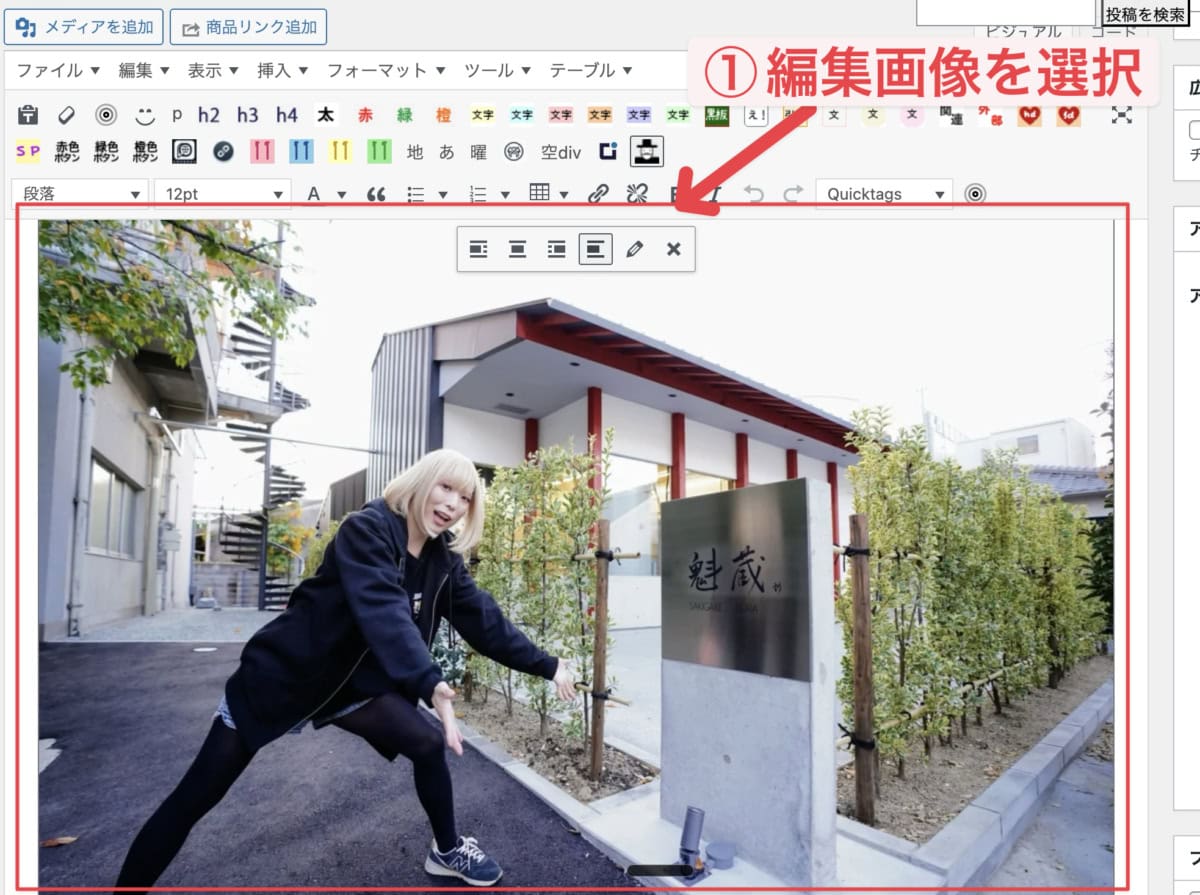Toggle fullscreen editor mode icon

click(1122, 115)
